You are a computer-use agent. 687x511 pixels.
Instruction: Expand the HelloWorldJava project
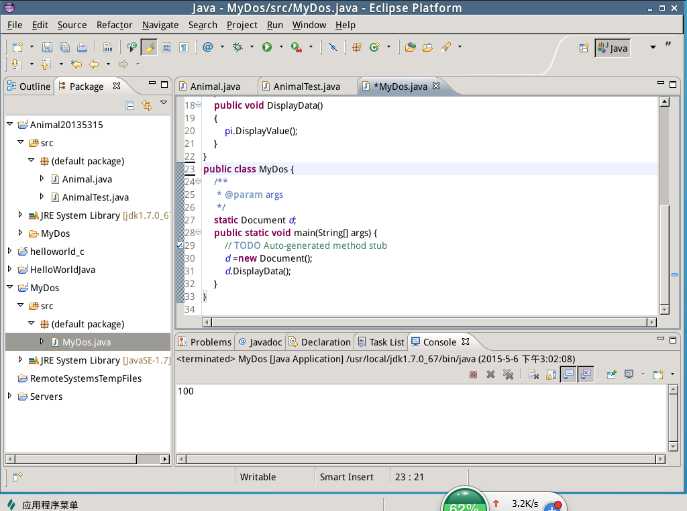(x=10, y=269)
